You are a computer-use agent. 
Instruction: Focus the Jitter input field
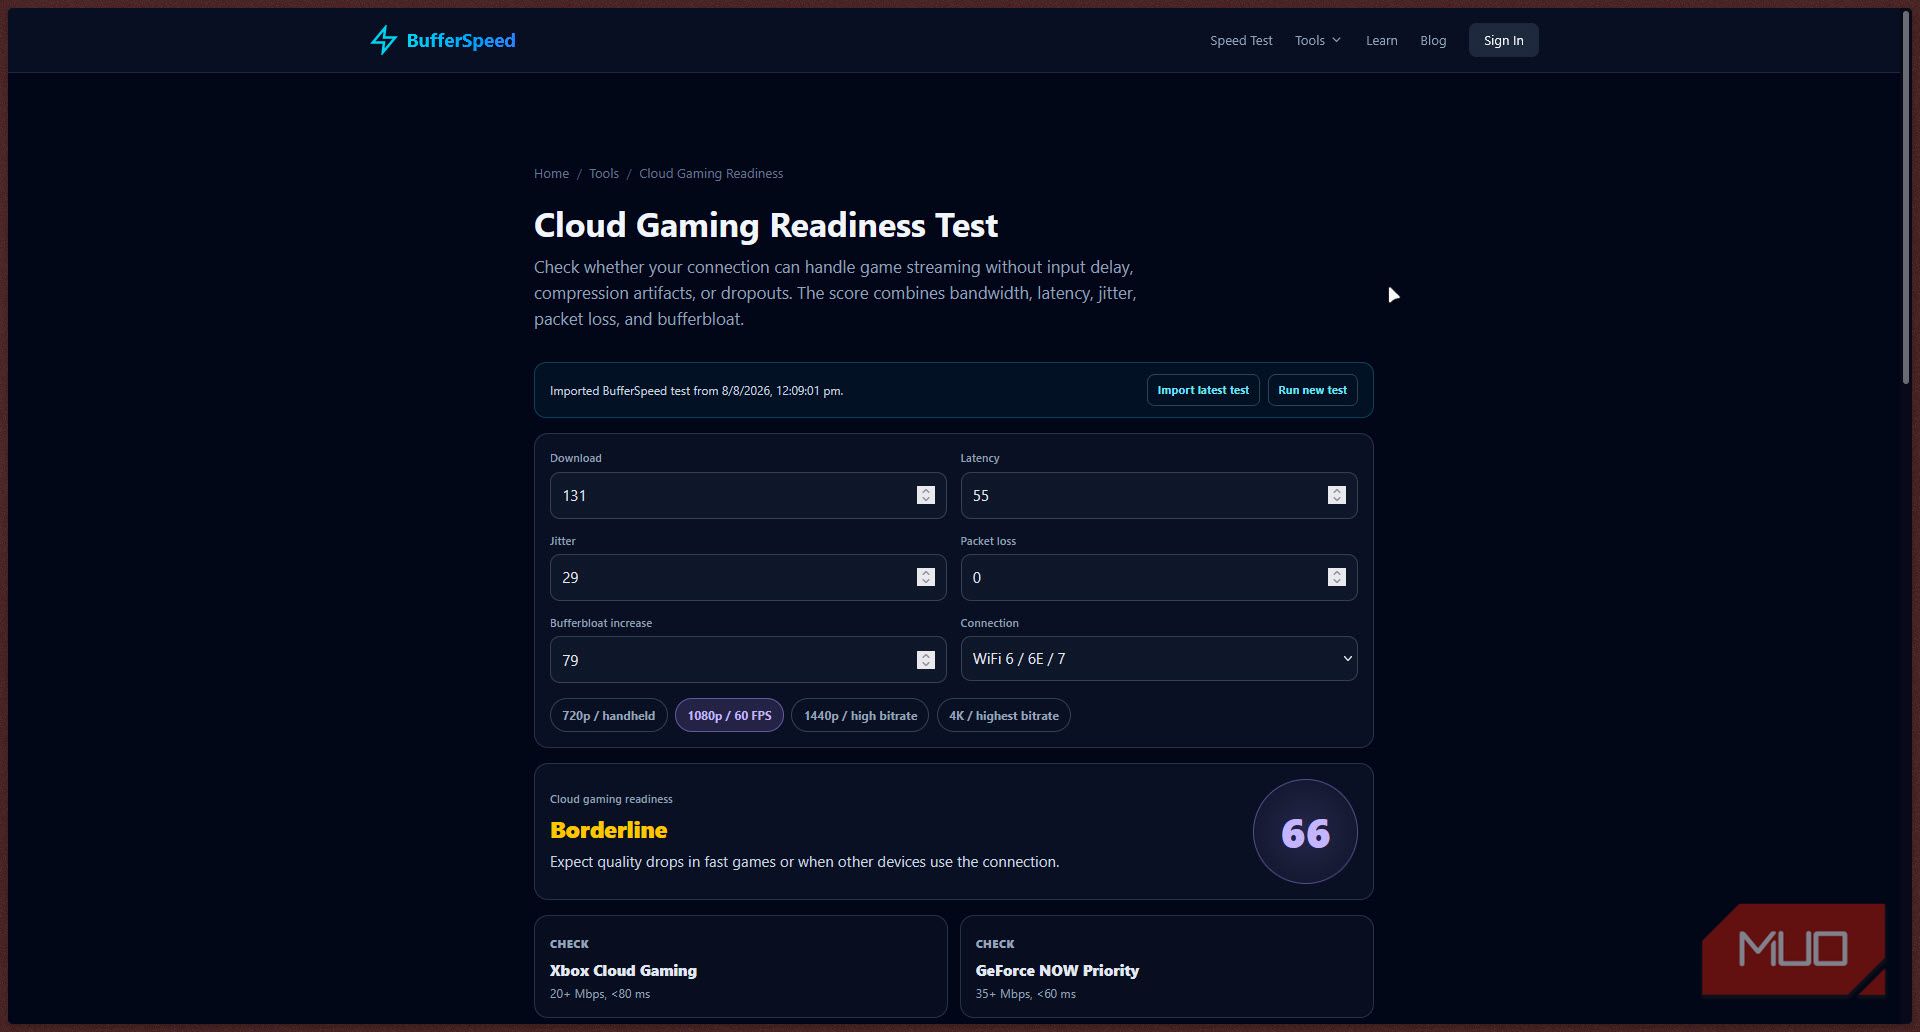(x=748, y=577)
